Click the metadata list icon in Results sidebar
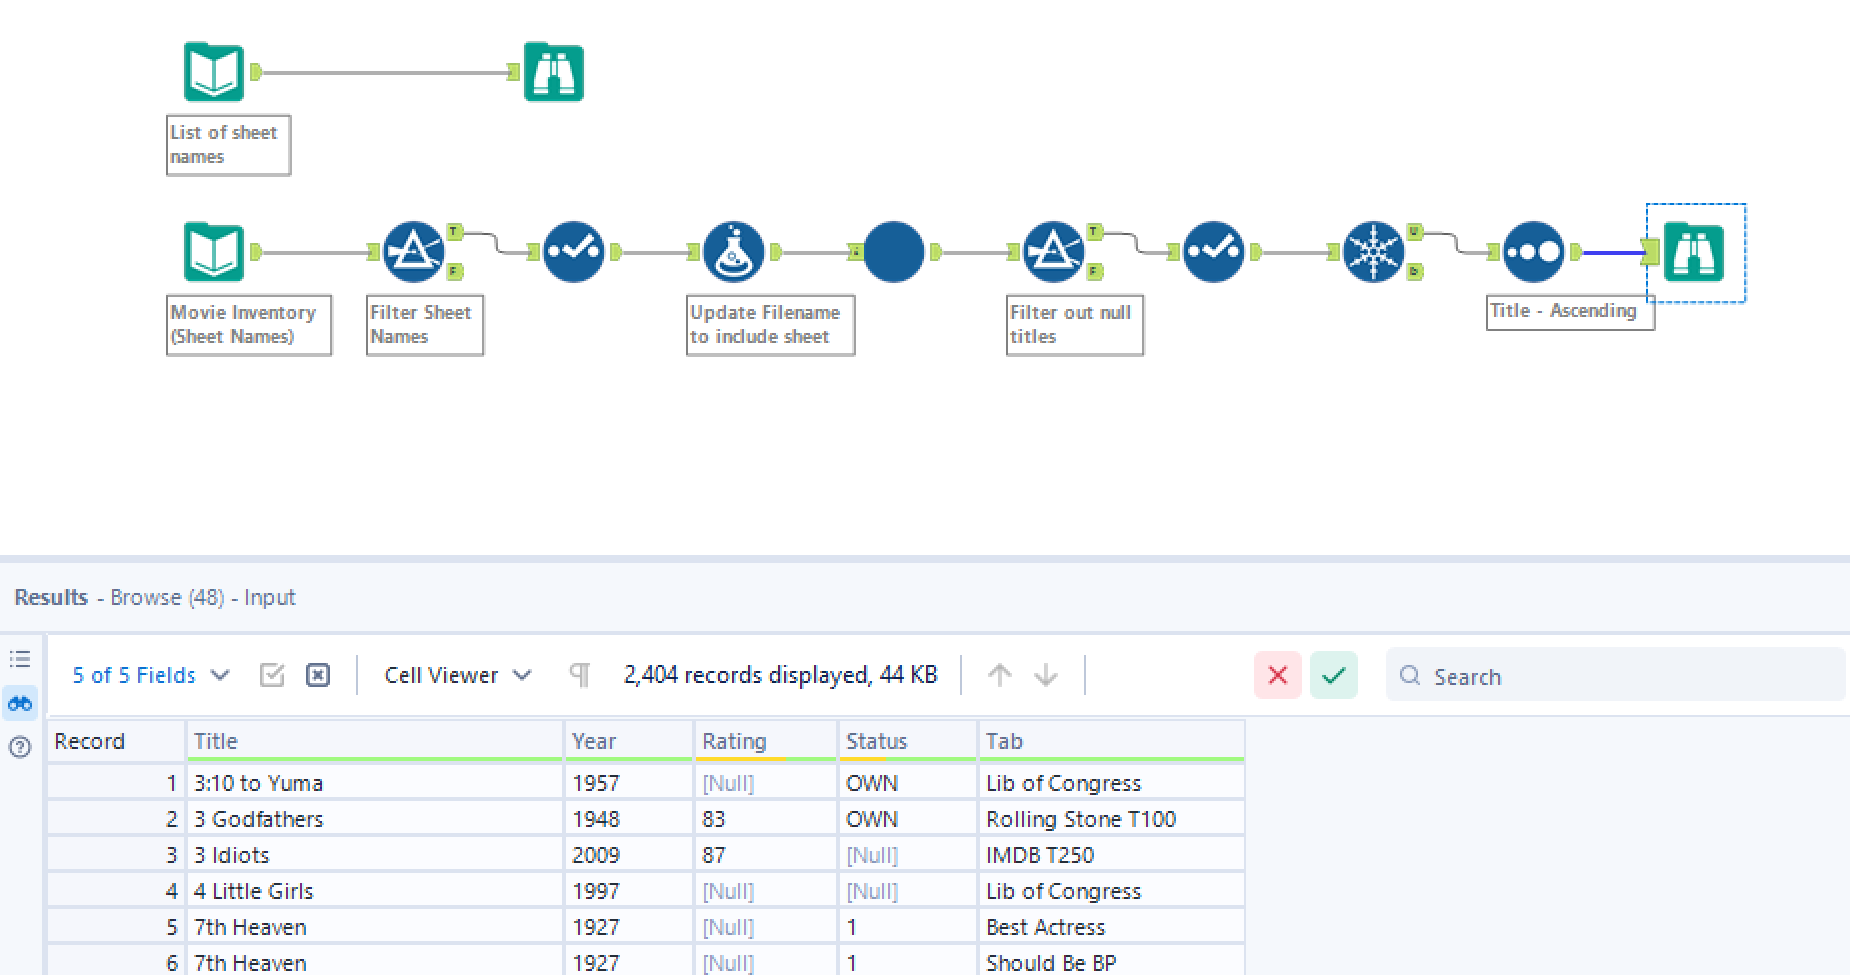Image resolution: width=1850 pixels, height=975 pixels. click(x=20, y=658)
